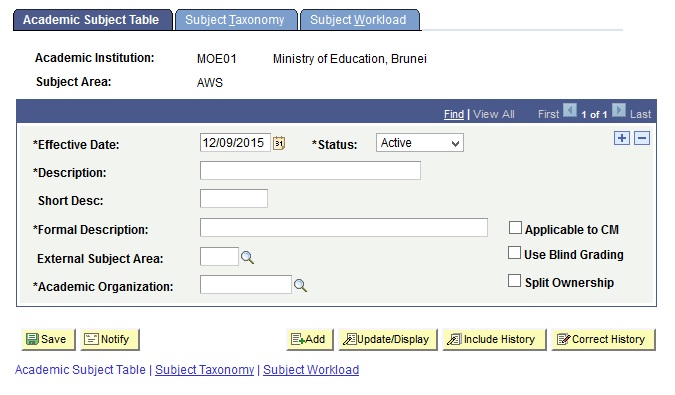Click the Save button with disk icon
This screenshot has height=395, width=675.
tap(48, 339)
